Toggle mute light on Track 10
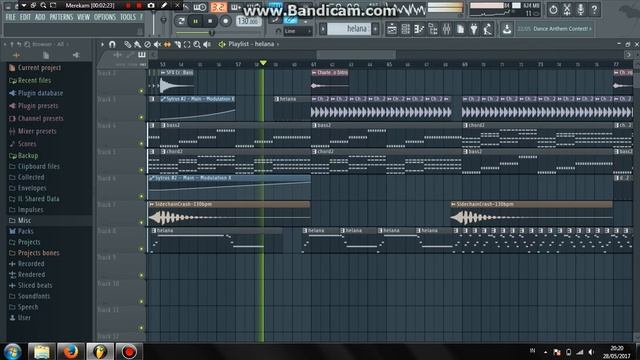This screenshot has width=640, height=360. point(142,301)
